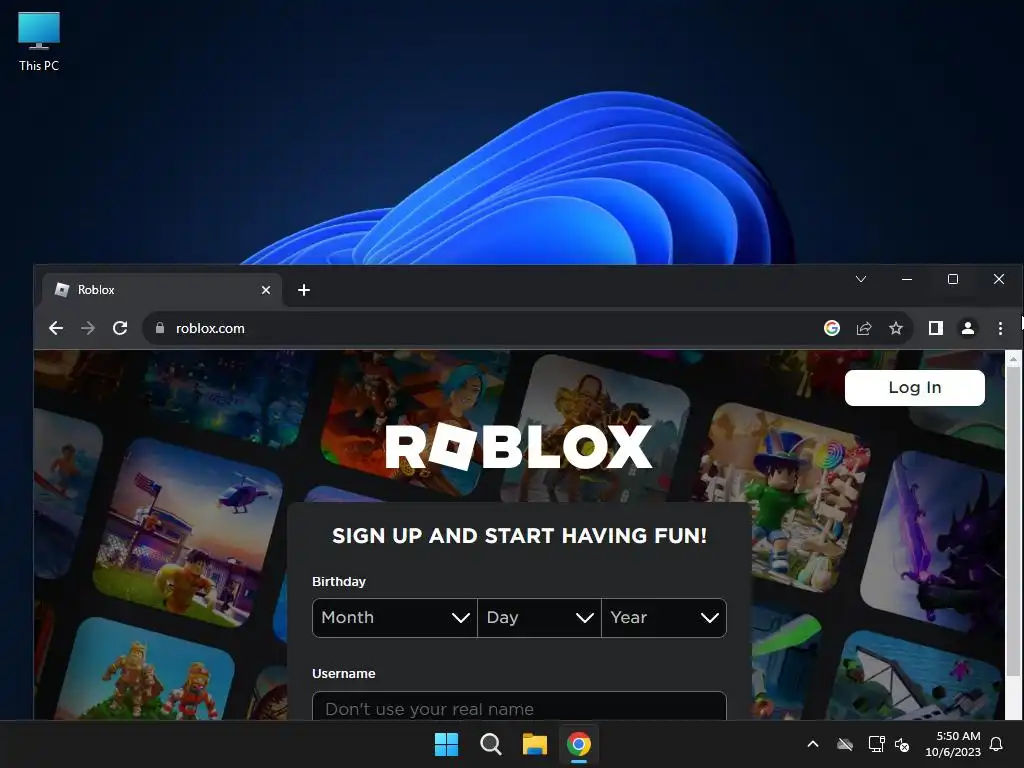This screenshot has height=768, width=1024.
Task: Share this page icon
Action: click(864, 328)
